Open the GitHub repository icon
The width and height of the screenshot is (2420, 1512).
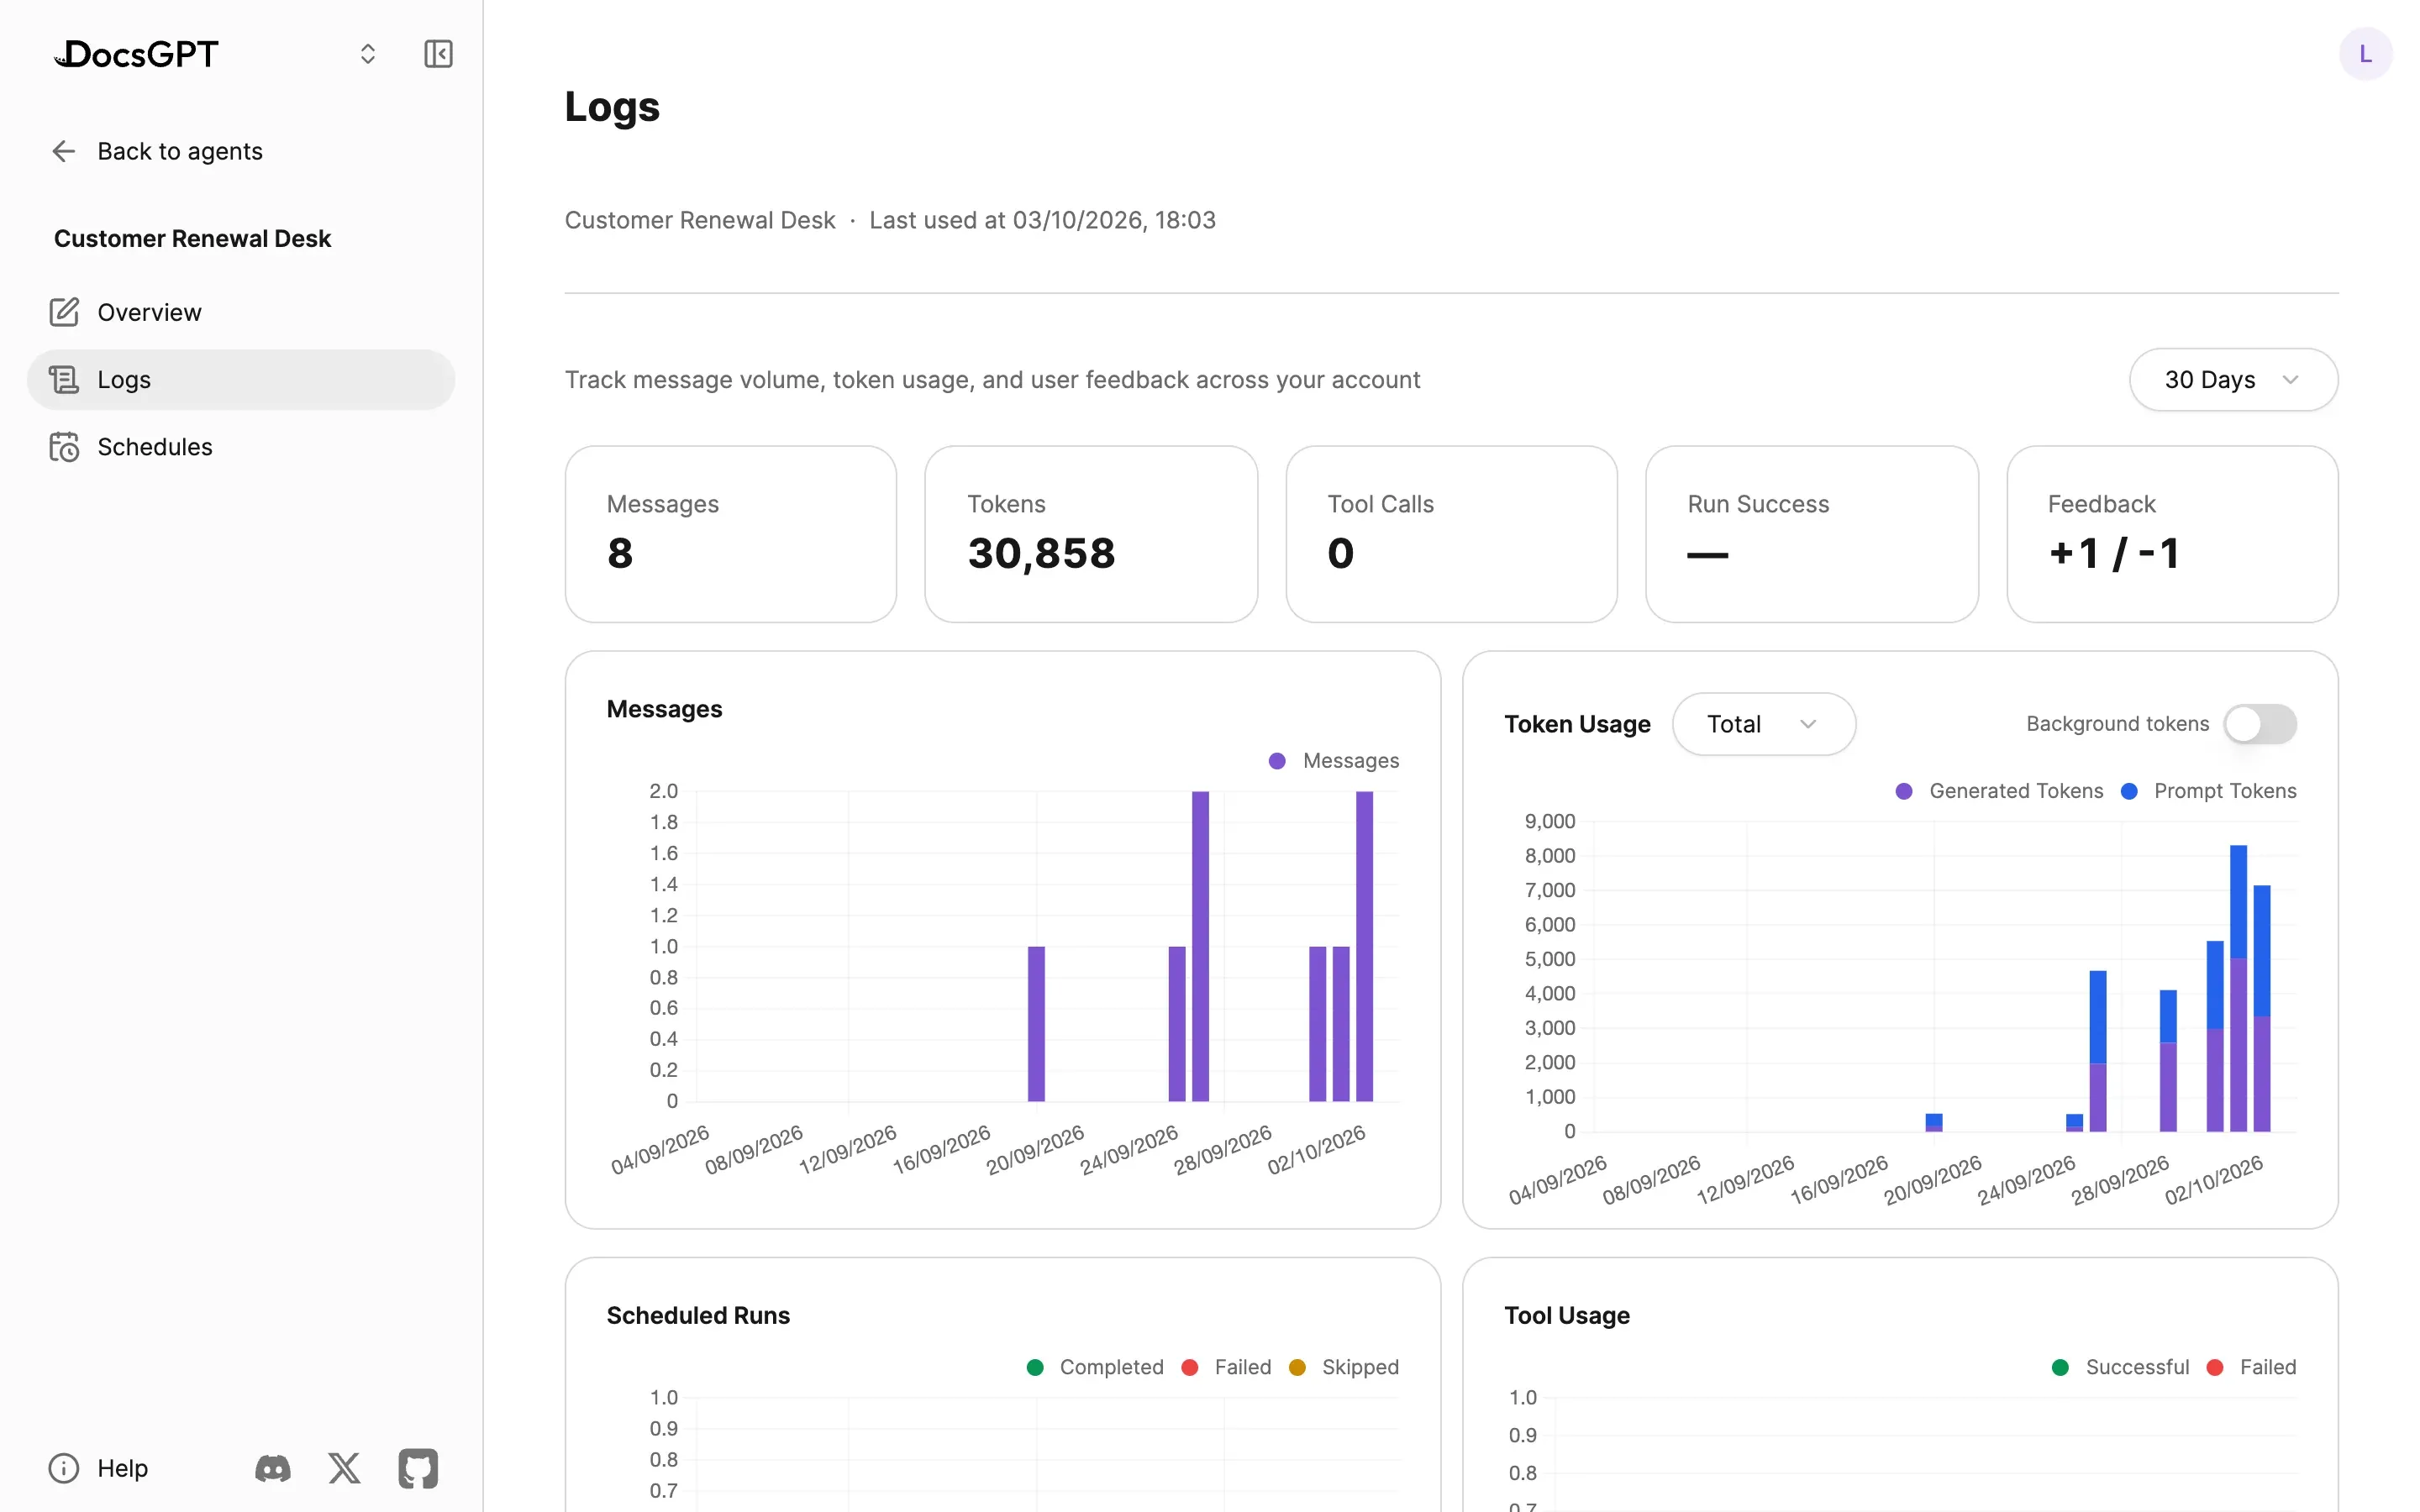tap(418, 1468)
